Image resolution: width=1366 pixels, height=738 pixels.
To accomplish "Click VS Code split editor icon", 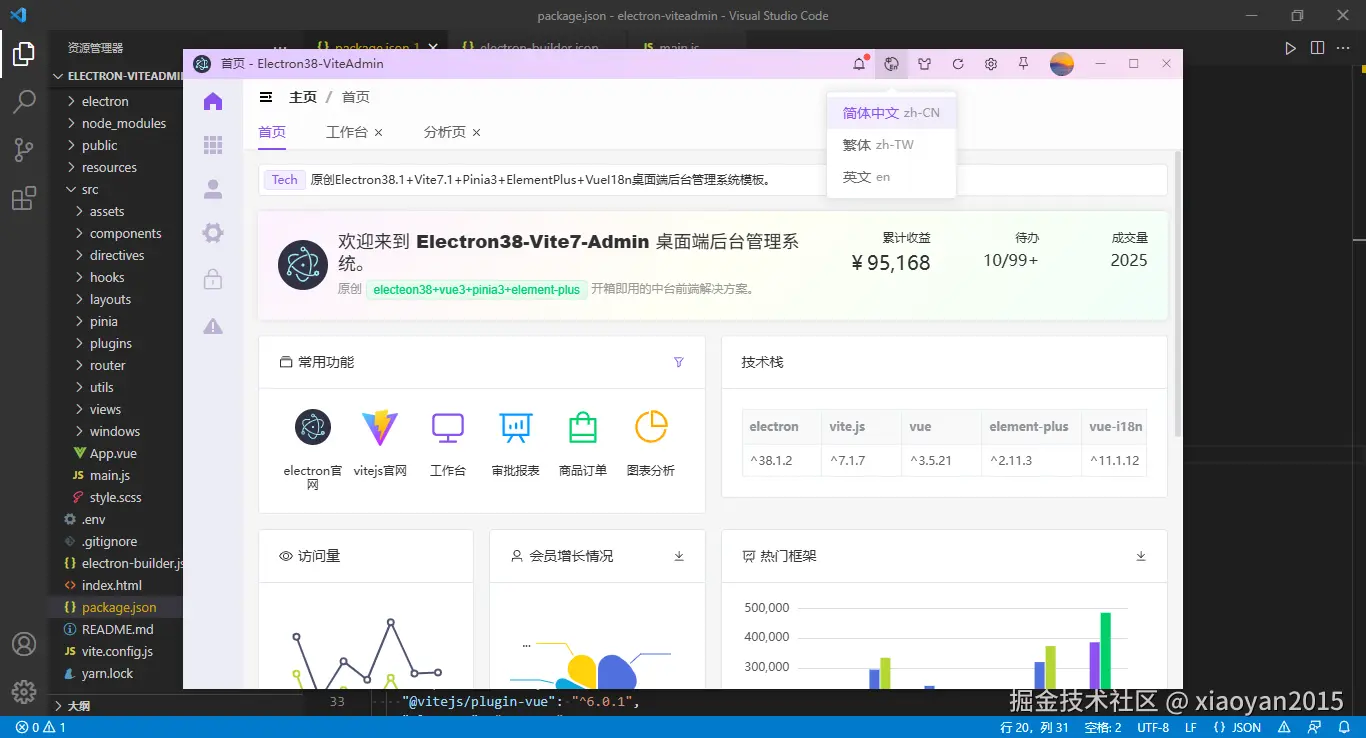I will (1317, 48).
